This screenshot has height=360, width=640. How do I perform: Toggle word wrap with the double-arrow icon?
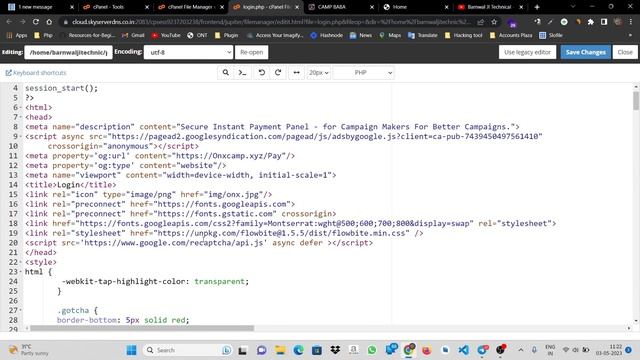click(296, 73)
